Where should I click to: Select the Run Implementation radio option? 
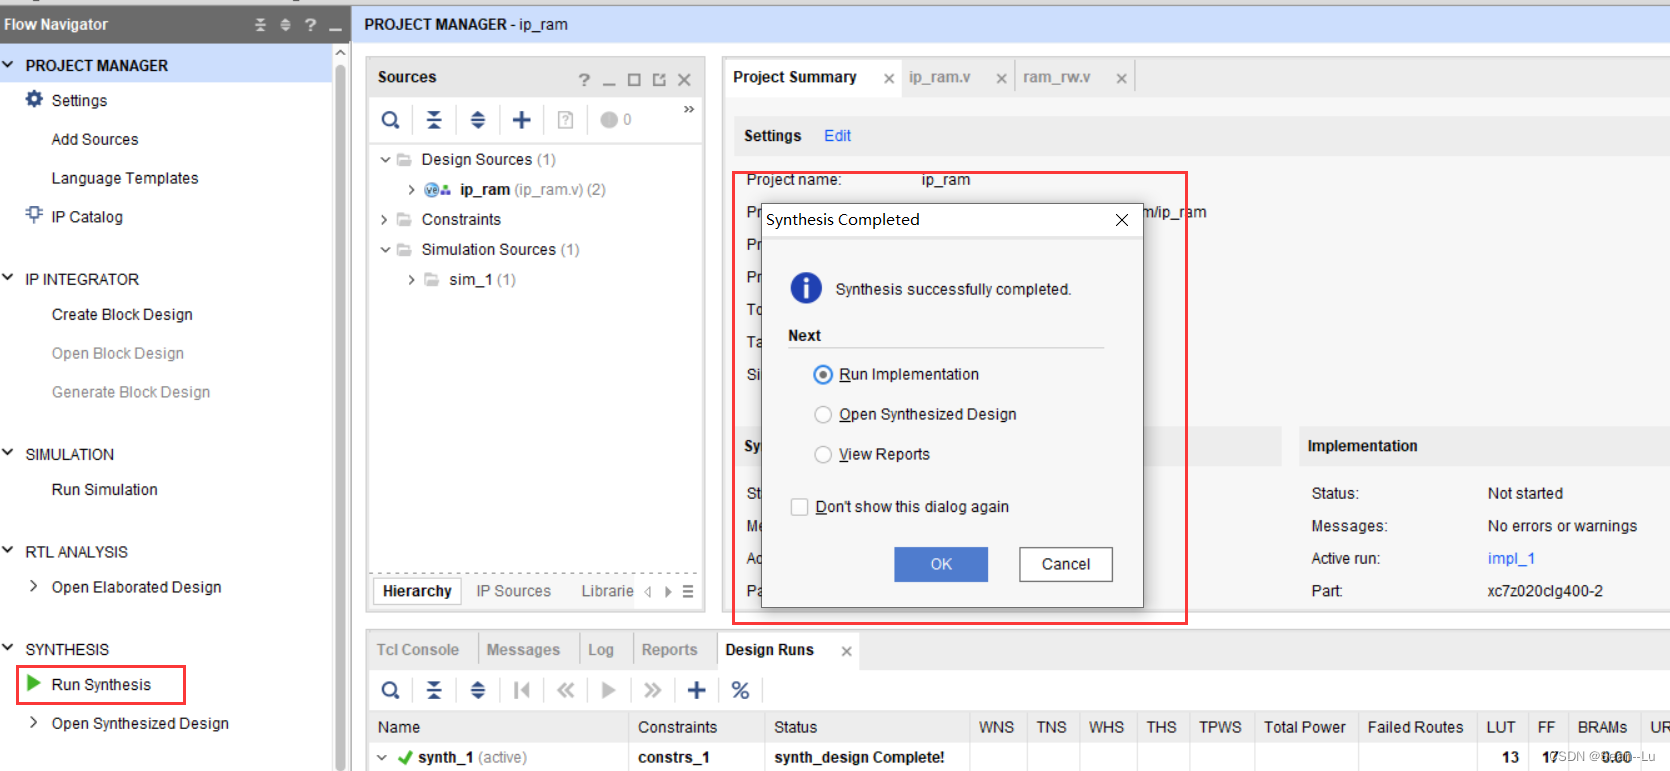(x=823, y=374)
